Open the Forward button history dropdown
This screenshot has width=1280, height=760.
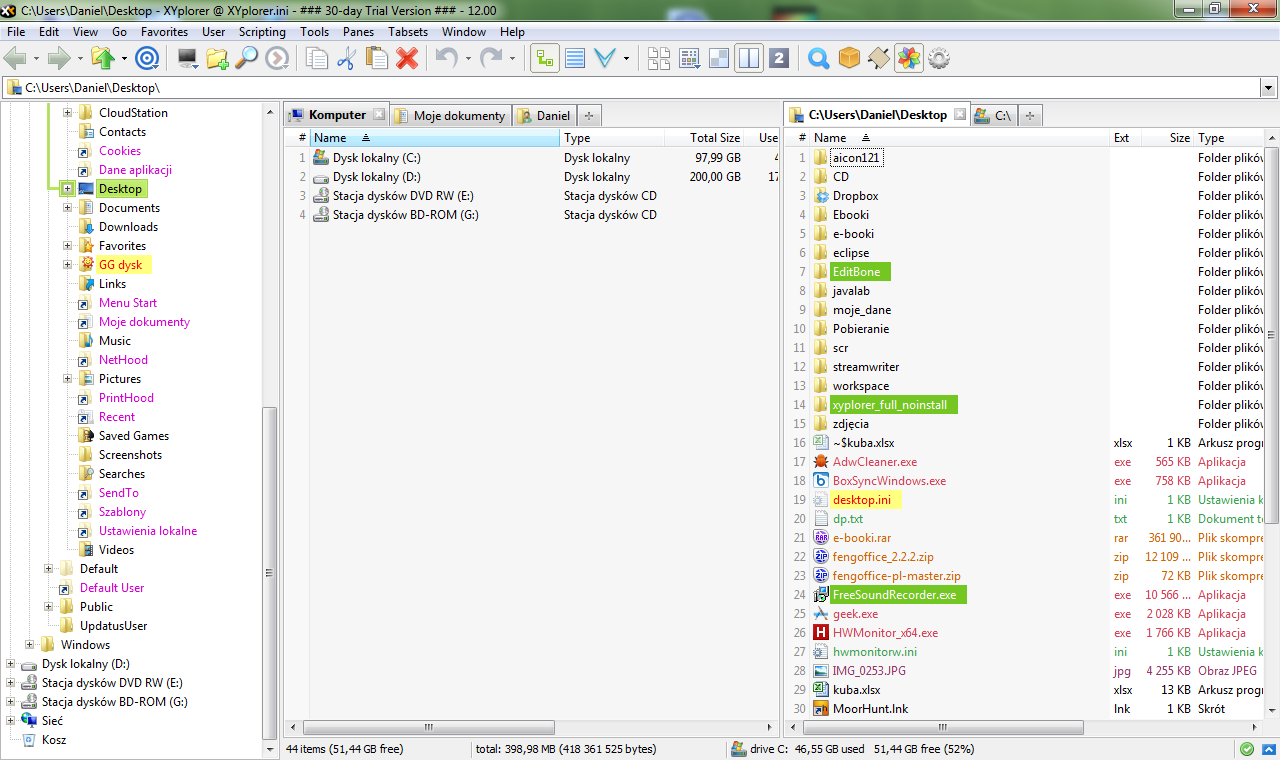(x=79, y=59)
